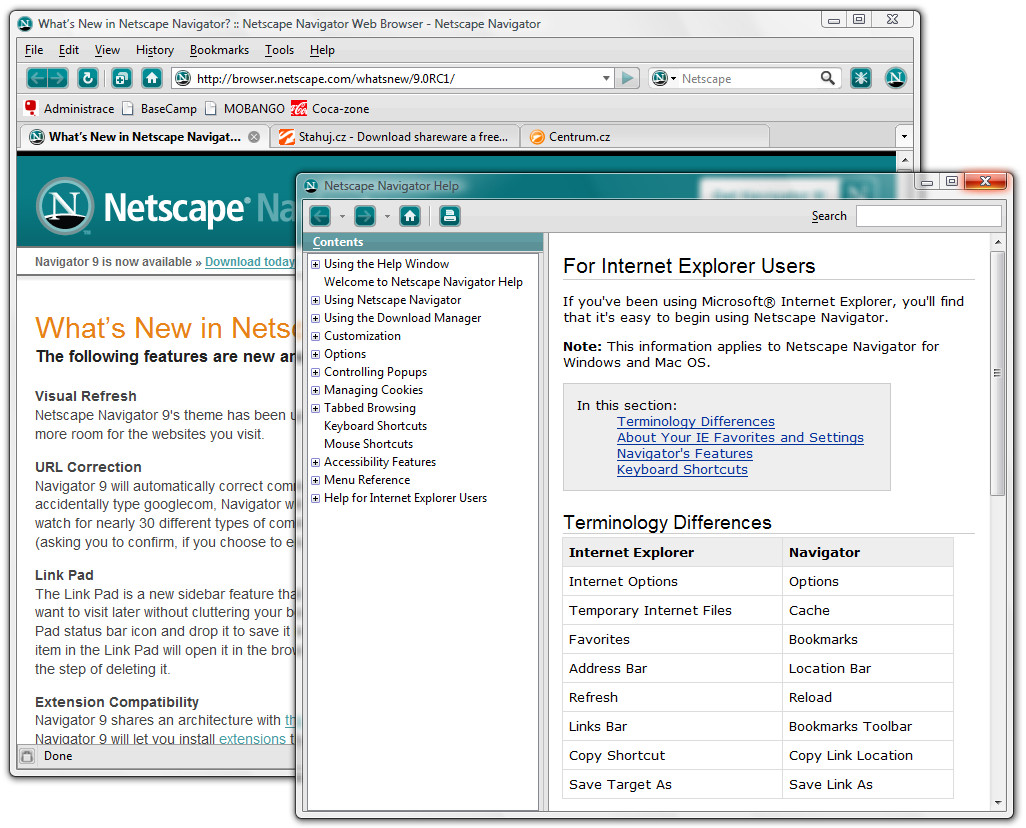The height and width of the screenshot is (828, 1026).
Task: Follow the Keyboard Shortcuts link in Help content
Action: [x=682, y=469]
